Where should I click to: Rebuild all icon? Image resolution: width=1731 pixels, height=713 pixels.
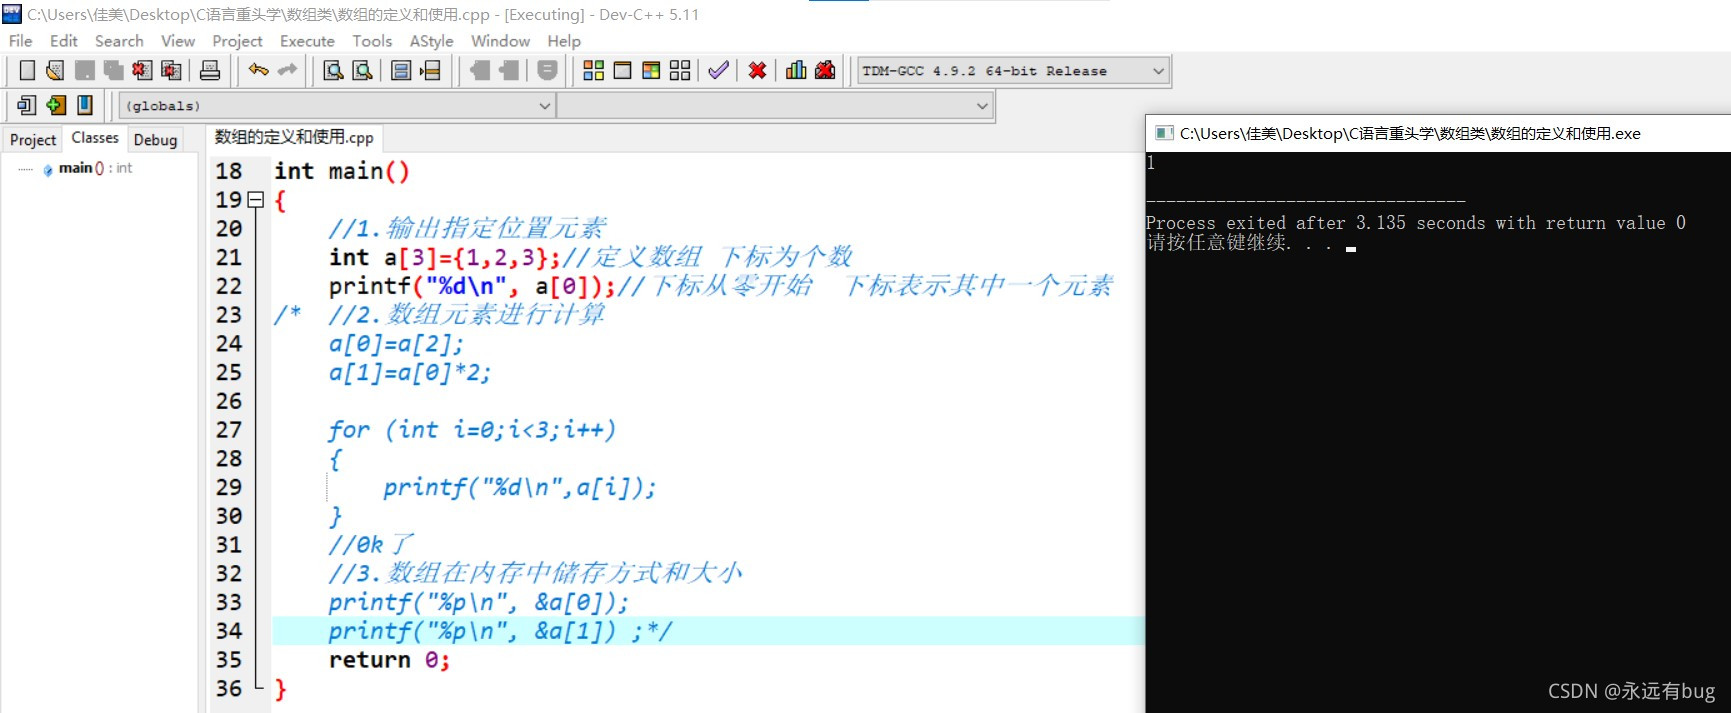680,70
